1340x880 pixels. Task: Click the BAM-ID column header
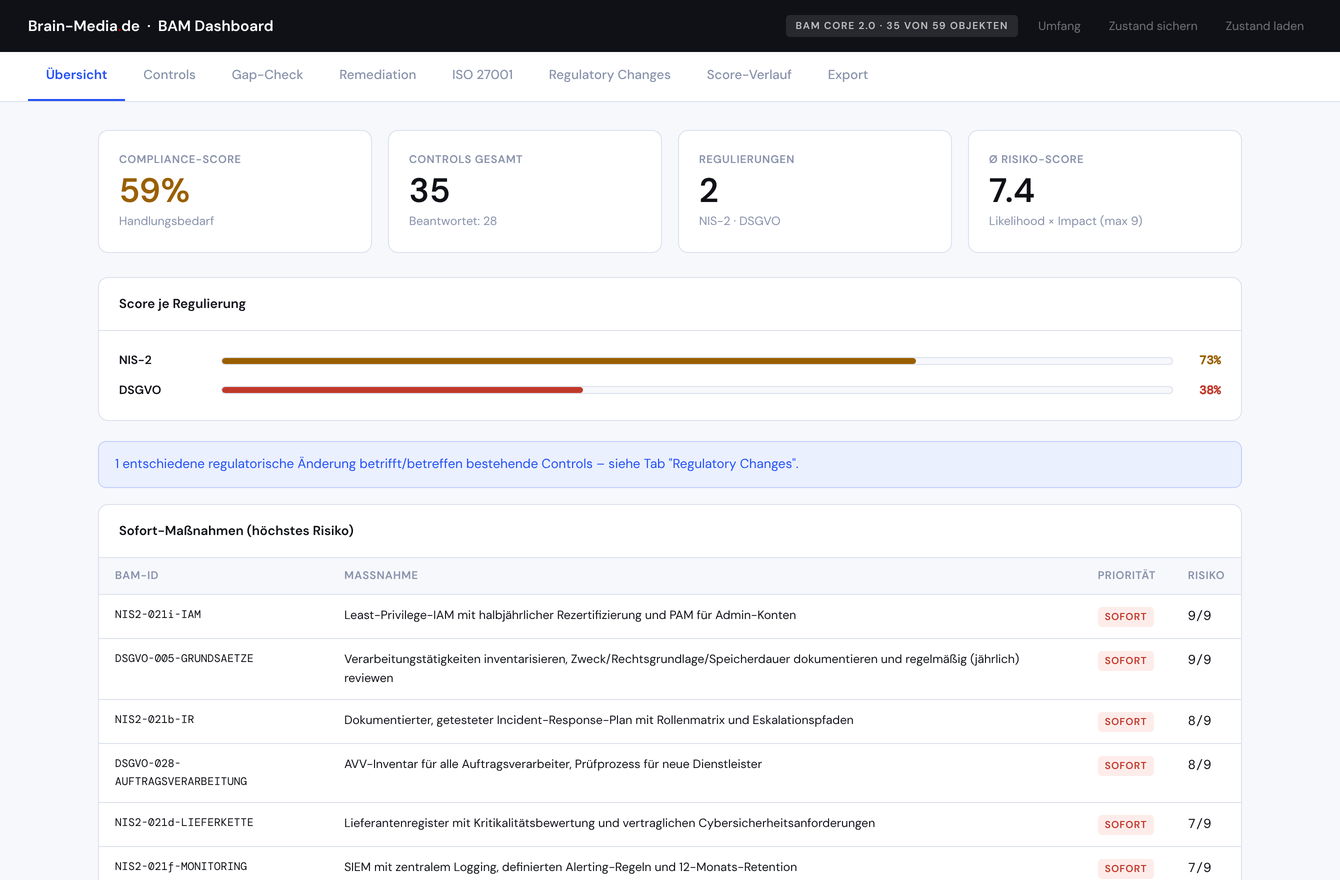[137, 575]
